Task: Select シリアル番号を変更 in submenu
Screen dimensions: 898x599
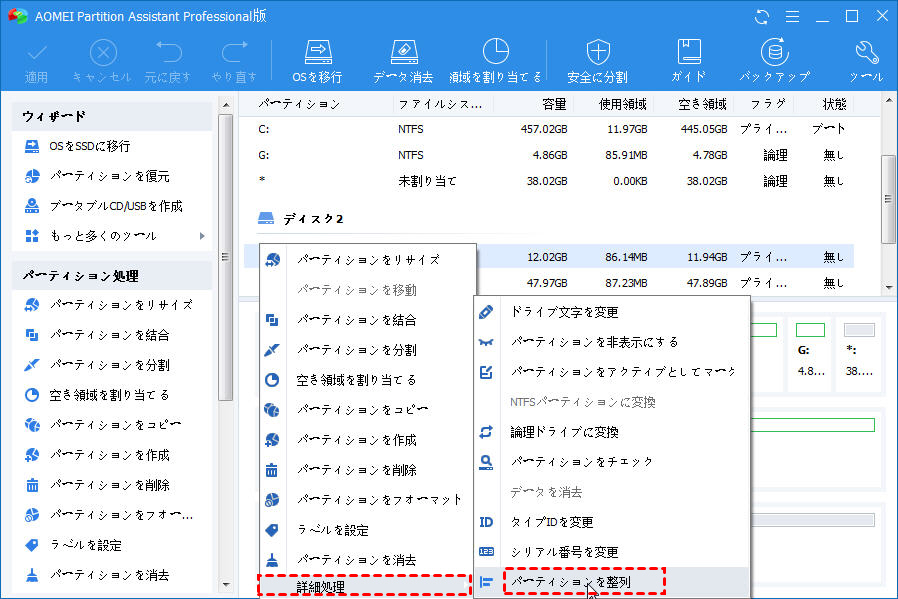Action: pyautogui.click(x=612, y=552)
